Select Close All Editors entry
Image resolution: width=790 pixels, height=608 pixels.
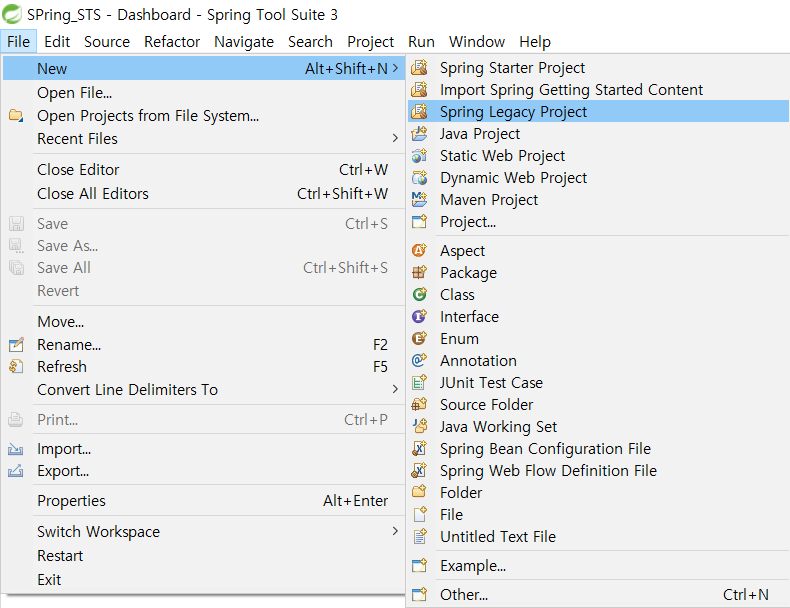(204, 193)
